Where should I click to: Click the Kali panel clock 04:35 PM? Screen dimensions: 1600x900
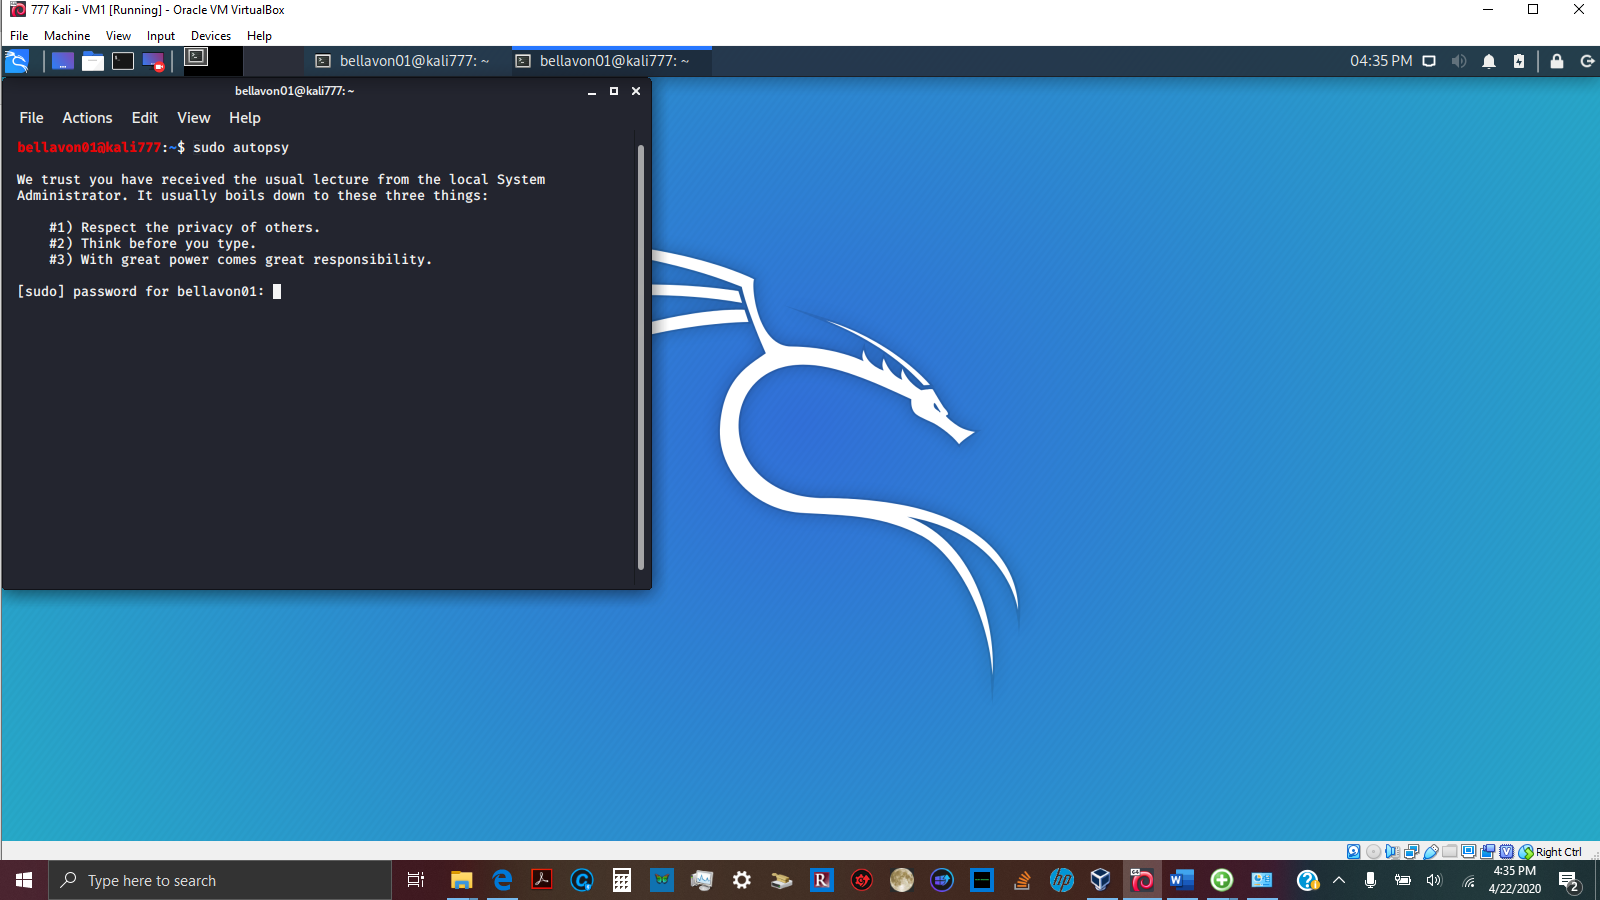[1381, 61]
